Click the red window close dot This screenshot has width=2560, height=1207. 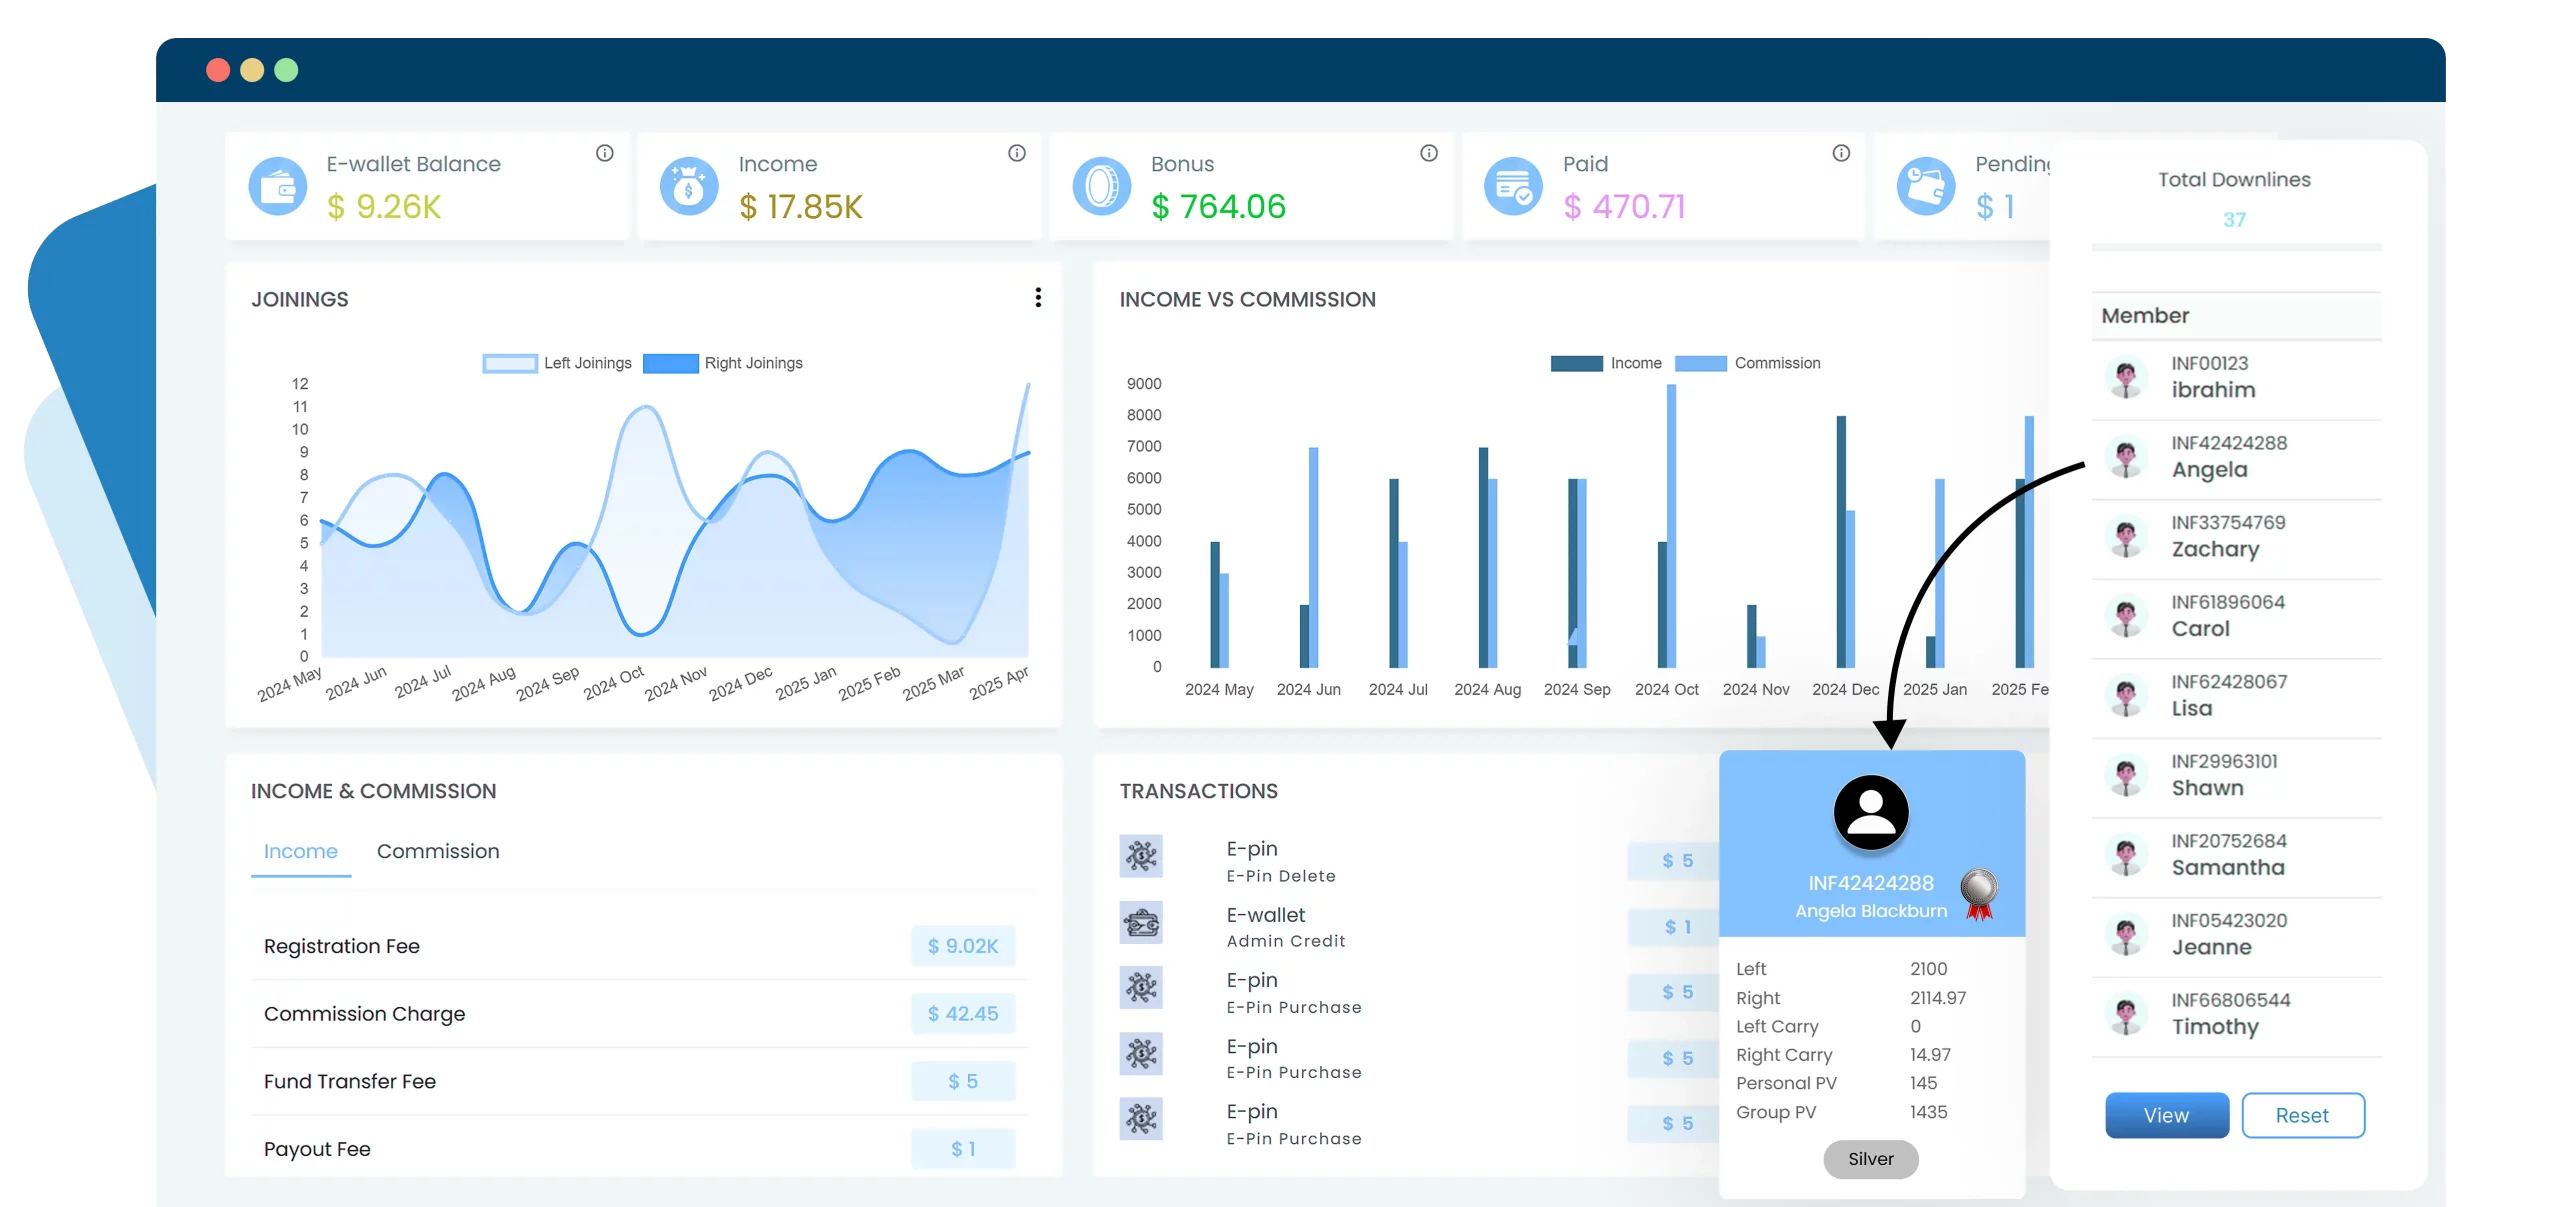click(218, 70)
